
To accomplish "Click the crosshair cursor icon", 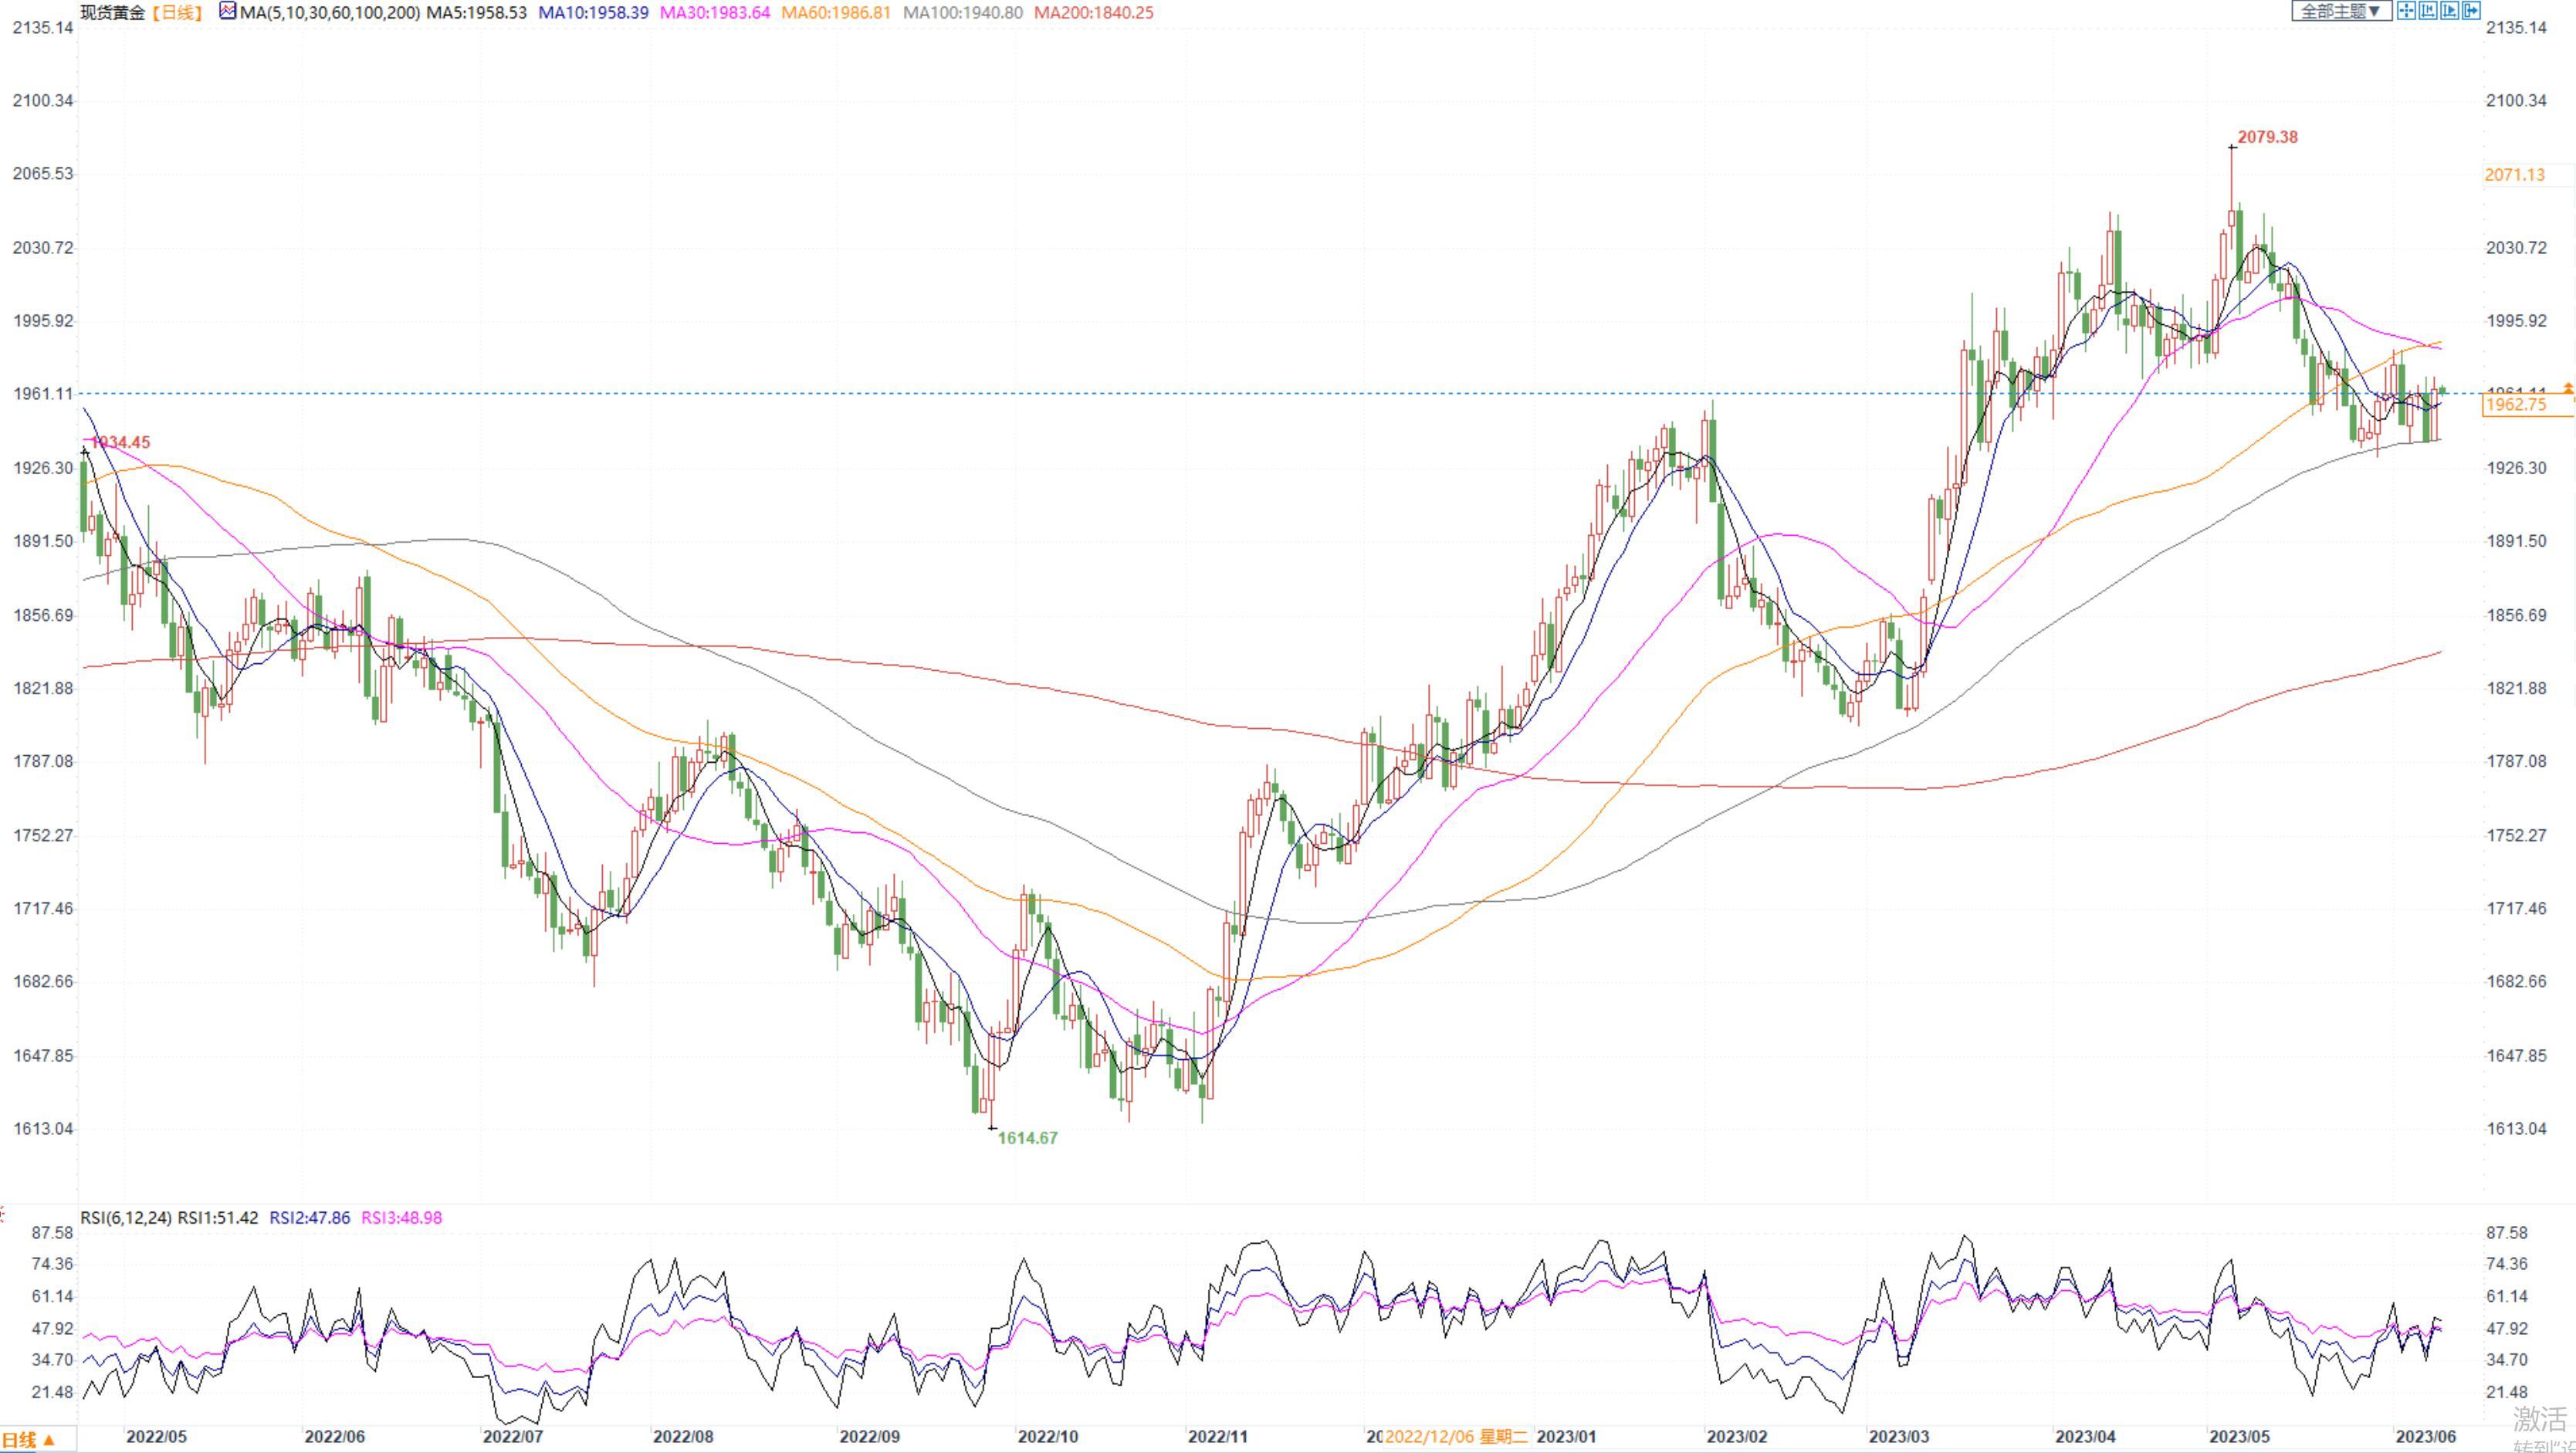I will click(x=2406, y=11).
